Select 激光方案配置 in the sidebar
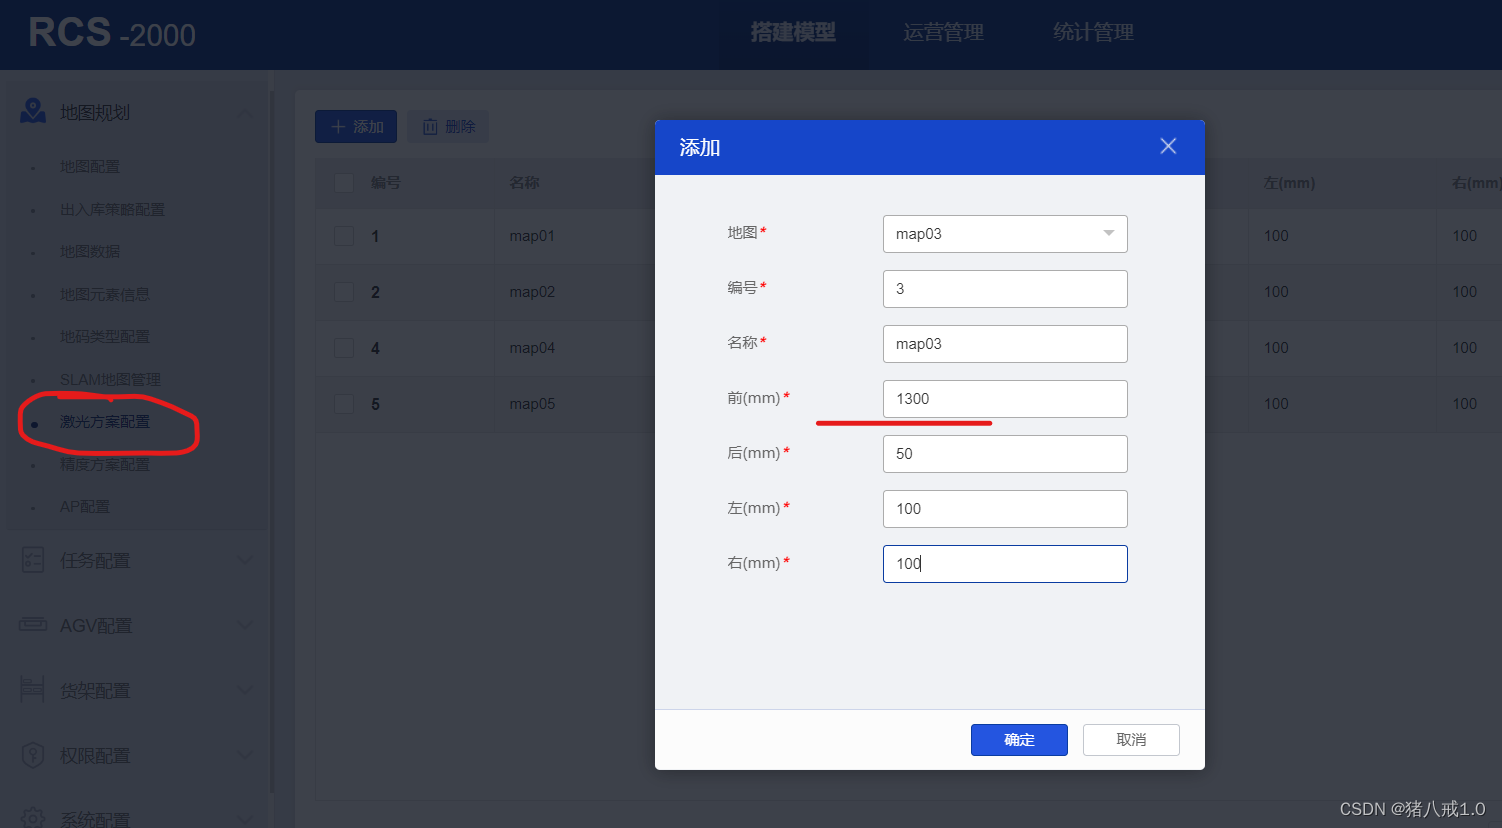Viewport: 1502px width, 828px height. [x=105, y=422]
